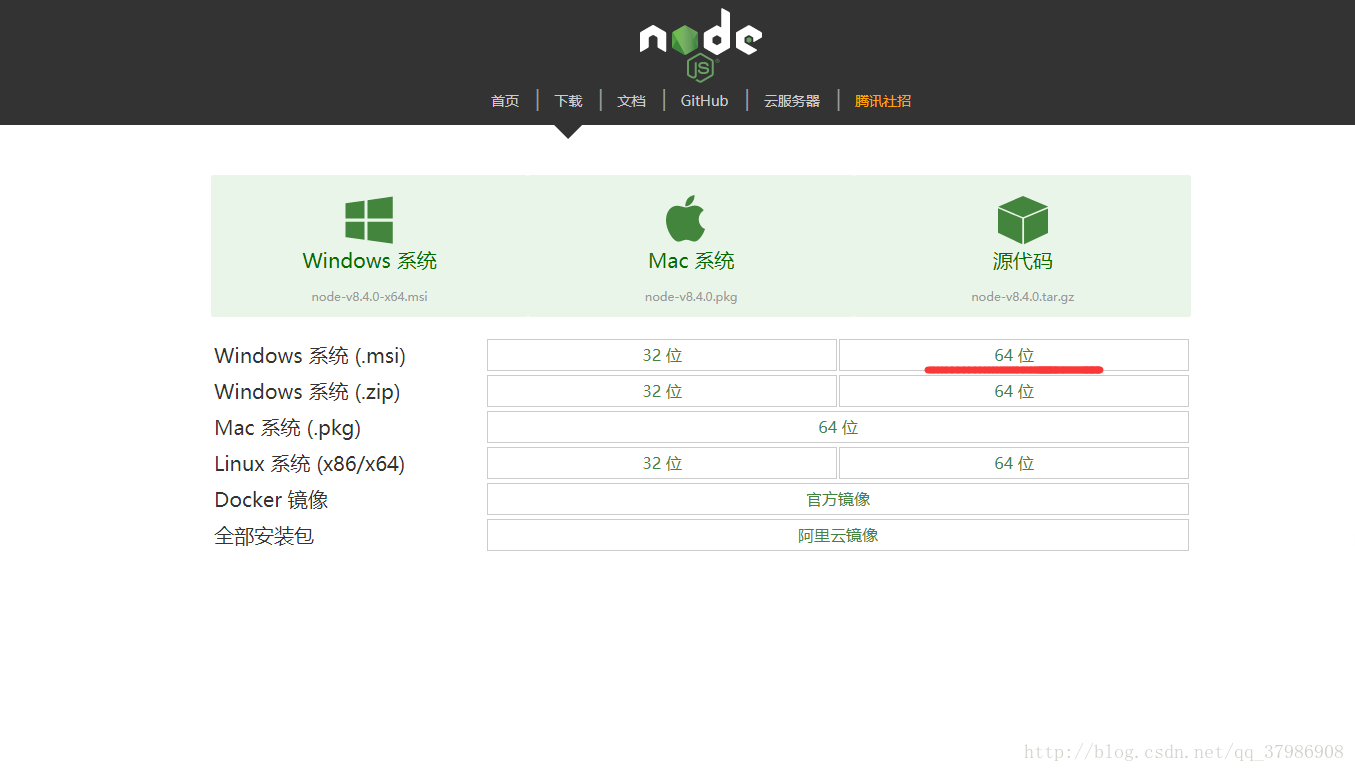Click the Windows logo icon
The height and width of the screenshot is (772, 1355).
point(369,220)
